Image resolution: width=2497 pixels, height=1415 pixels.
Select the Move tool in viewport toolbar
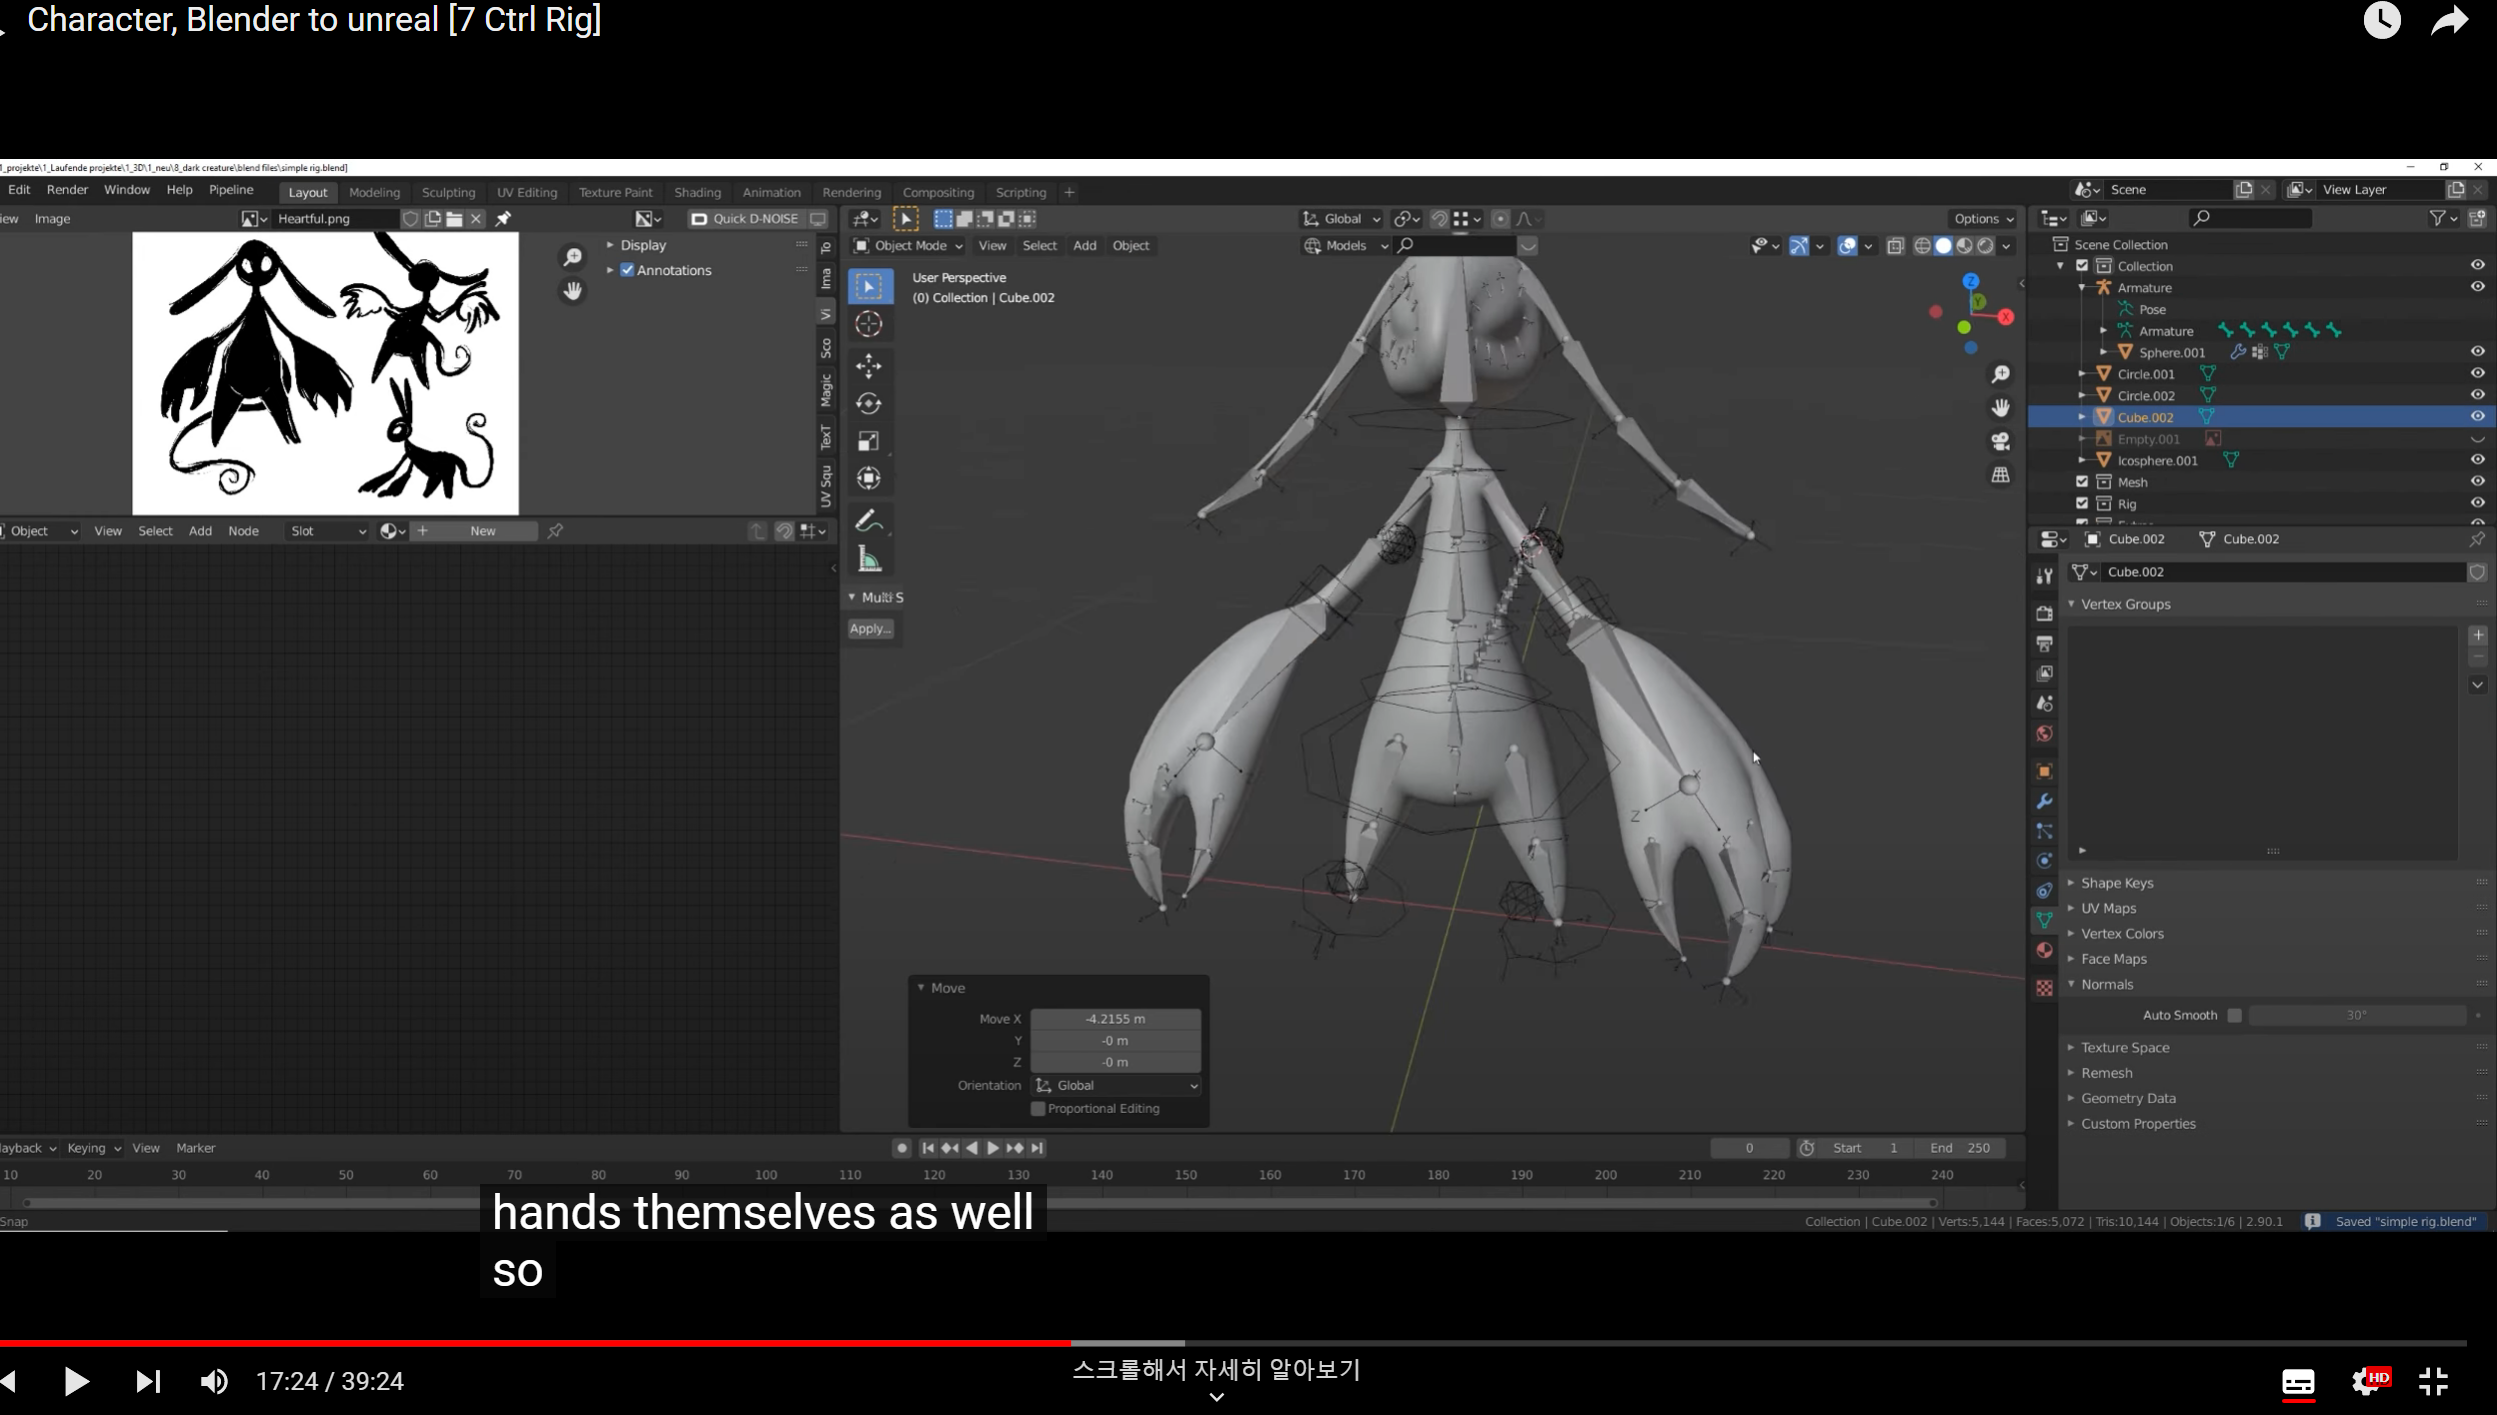click(868, 366)
